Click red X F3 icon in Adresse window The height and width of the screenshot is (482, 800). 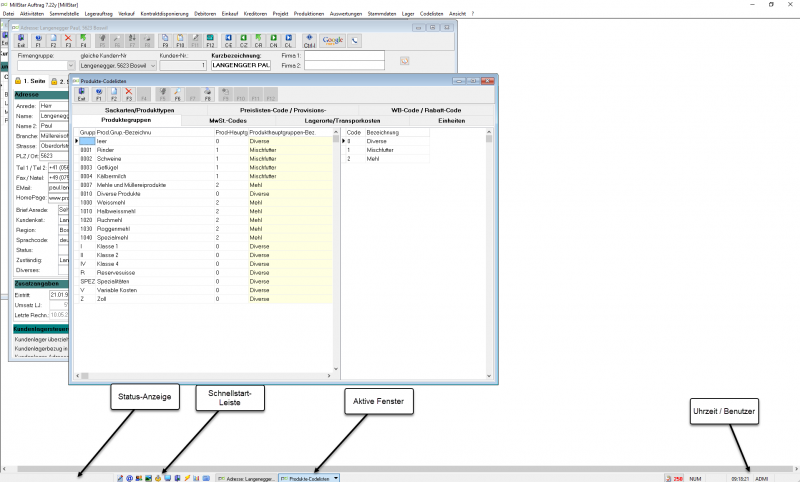pyautogui.click(x=68, y=41)
